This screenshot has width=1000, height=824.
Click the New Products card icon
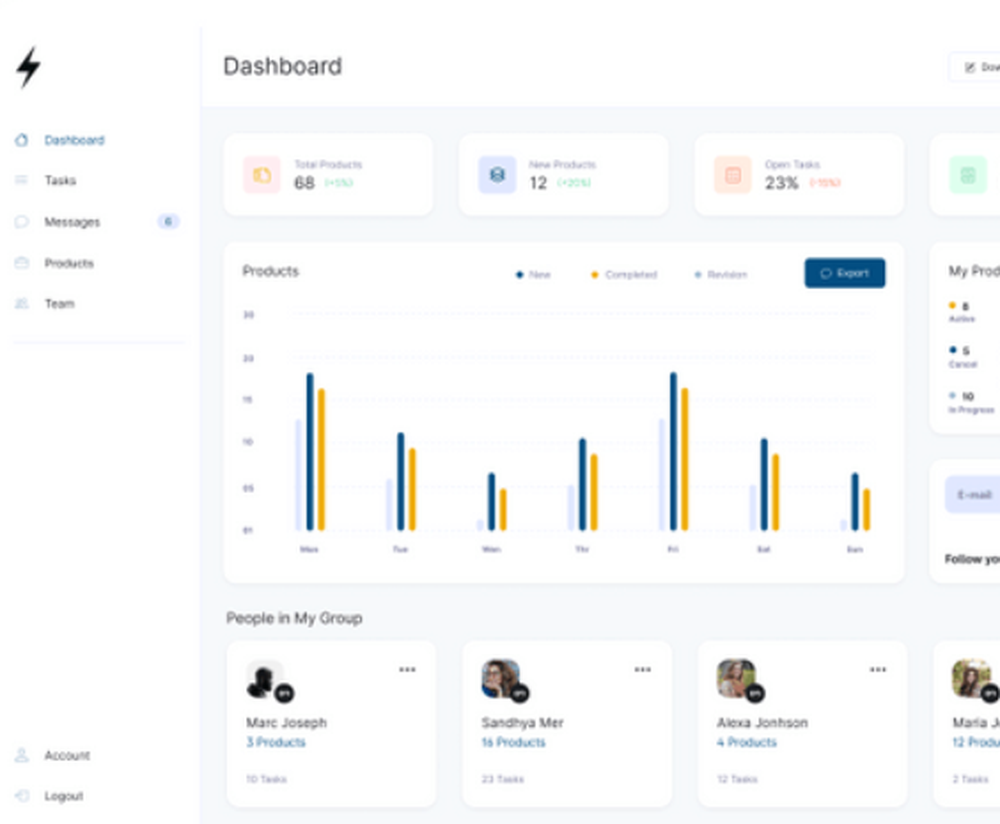click(497, 175)
